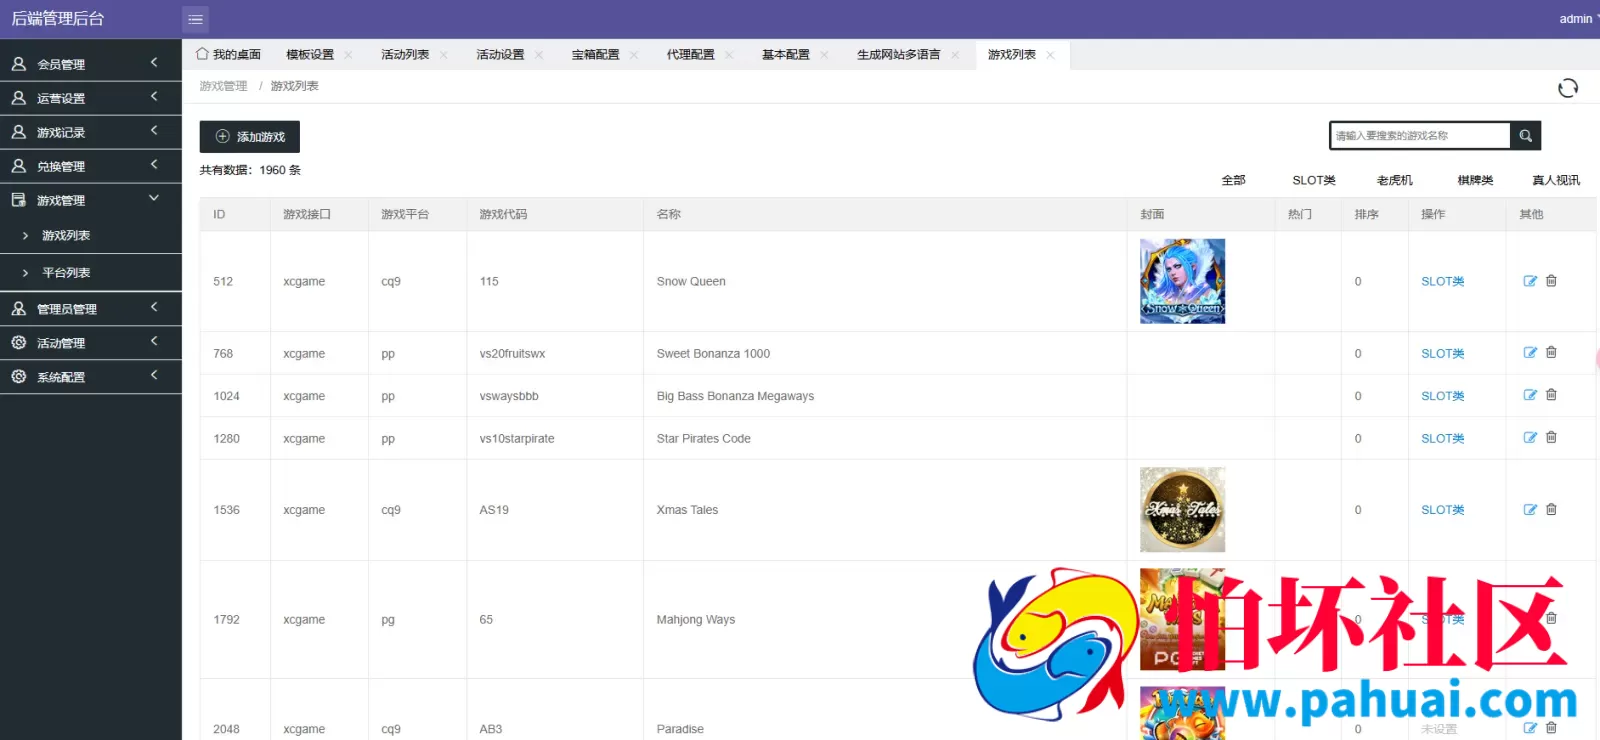
Task: Toggle the sidebar collapse hamburger icon
Action: point(195,19)
